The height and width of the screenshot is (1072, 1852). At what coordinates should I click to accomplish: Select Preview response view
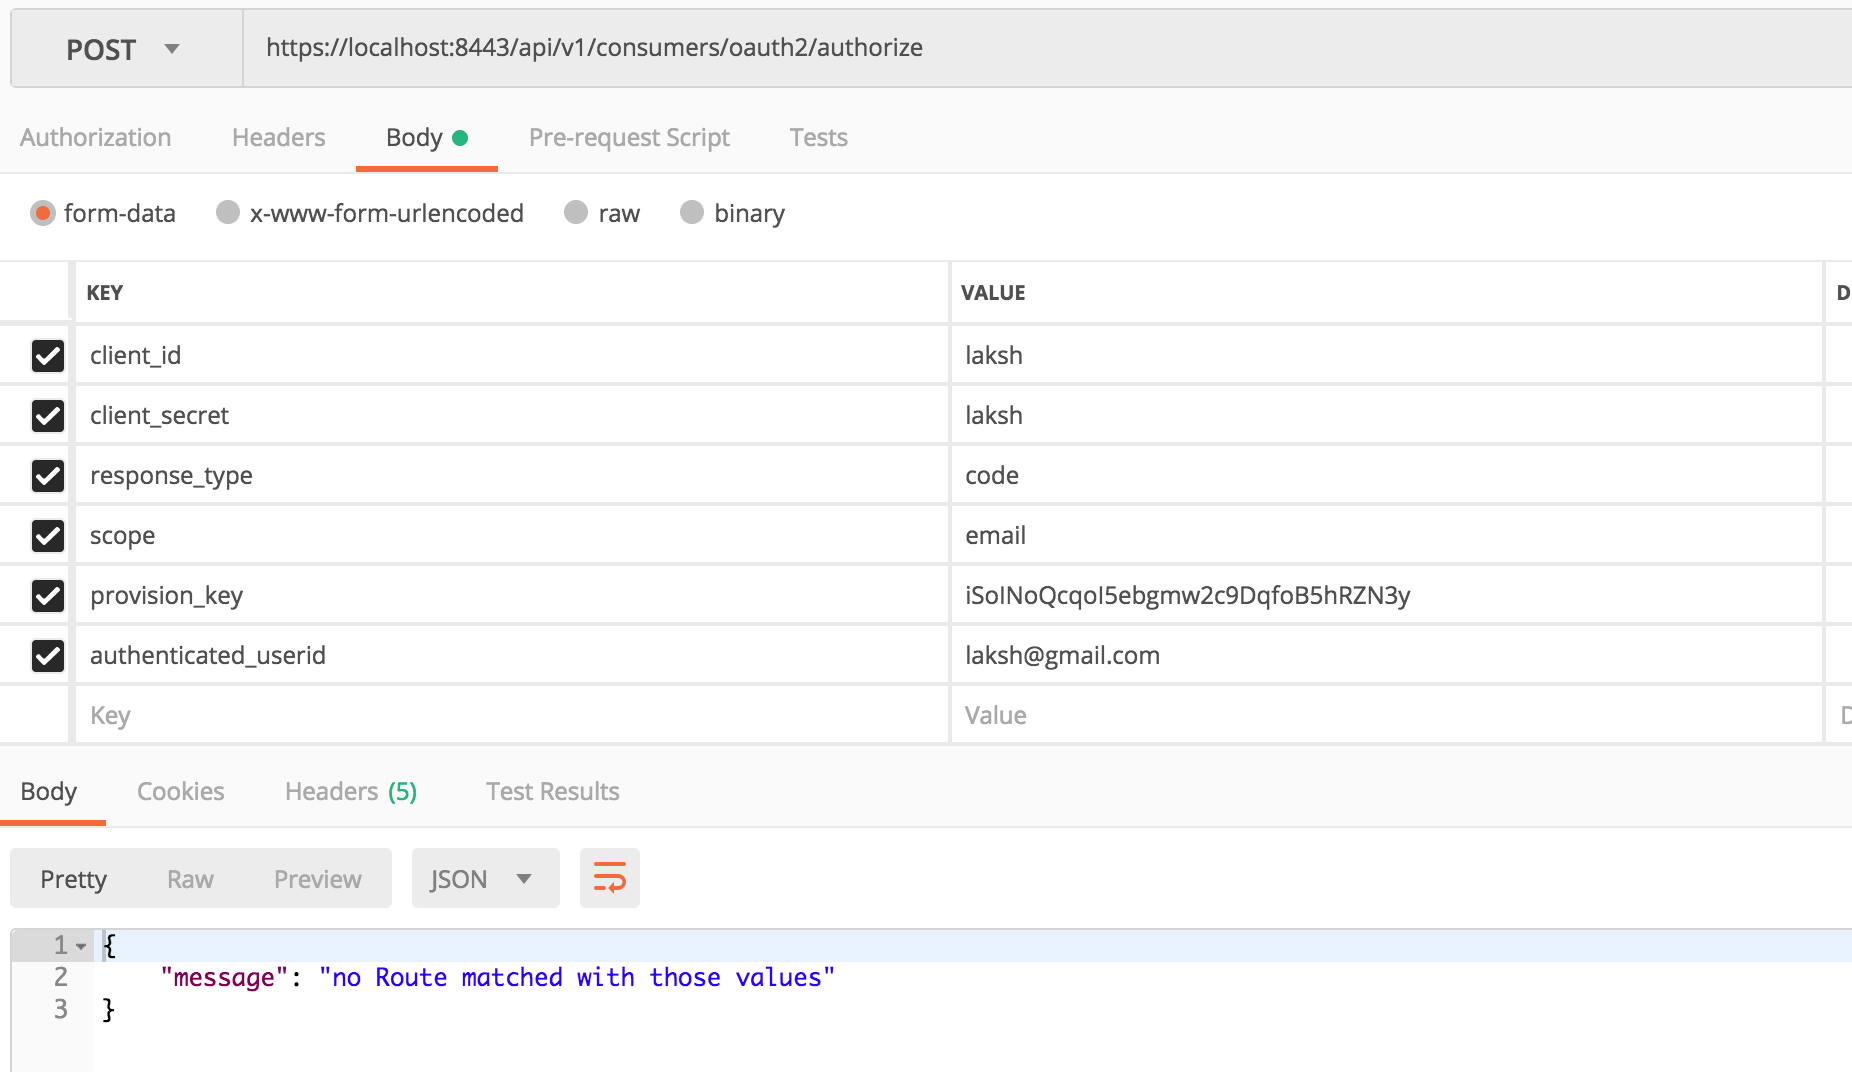[x=318, y=879]
